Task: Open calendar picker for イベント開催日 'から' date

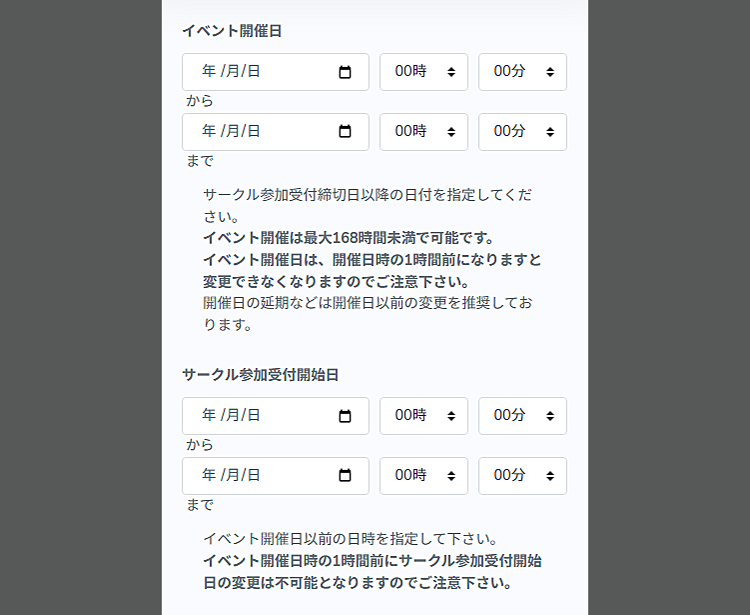Action: click(x=345, y=72)
